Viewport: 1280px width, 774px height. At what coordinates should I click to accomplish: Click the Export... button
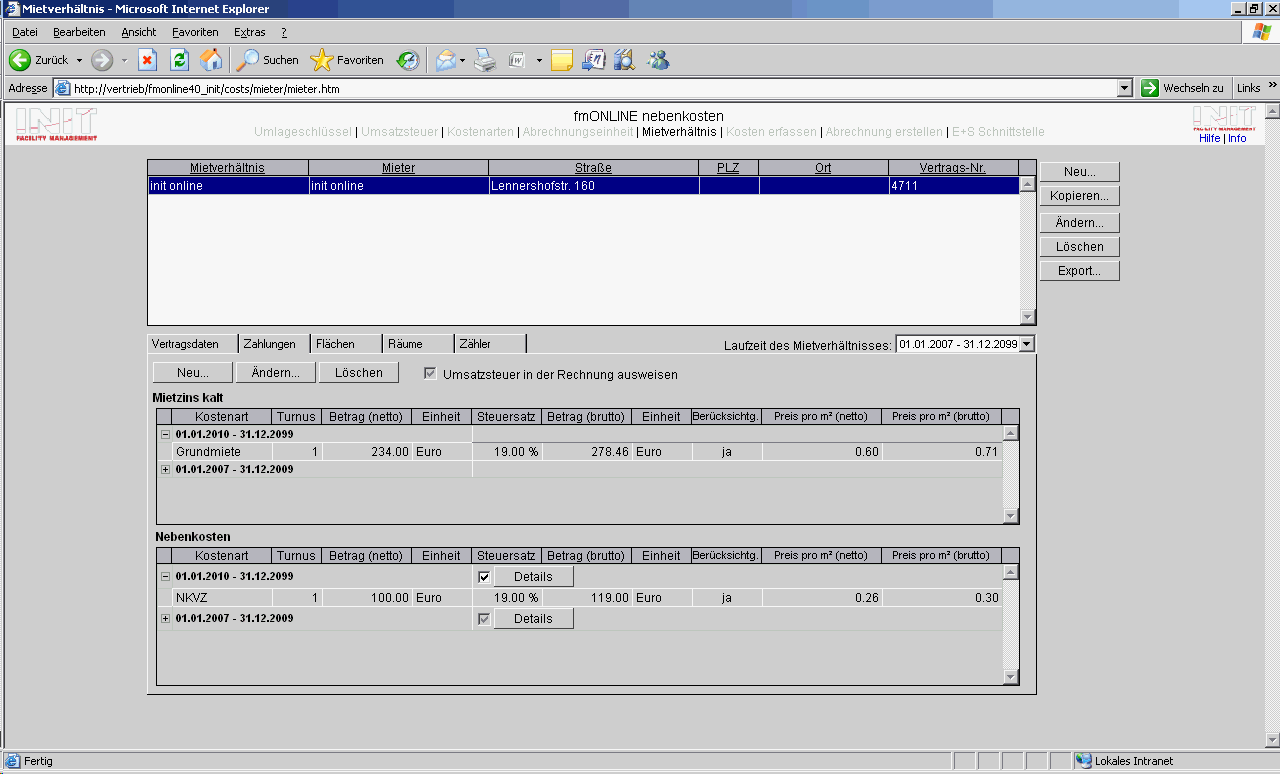(x=1080, y=271)
